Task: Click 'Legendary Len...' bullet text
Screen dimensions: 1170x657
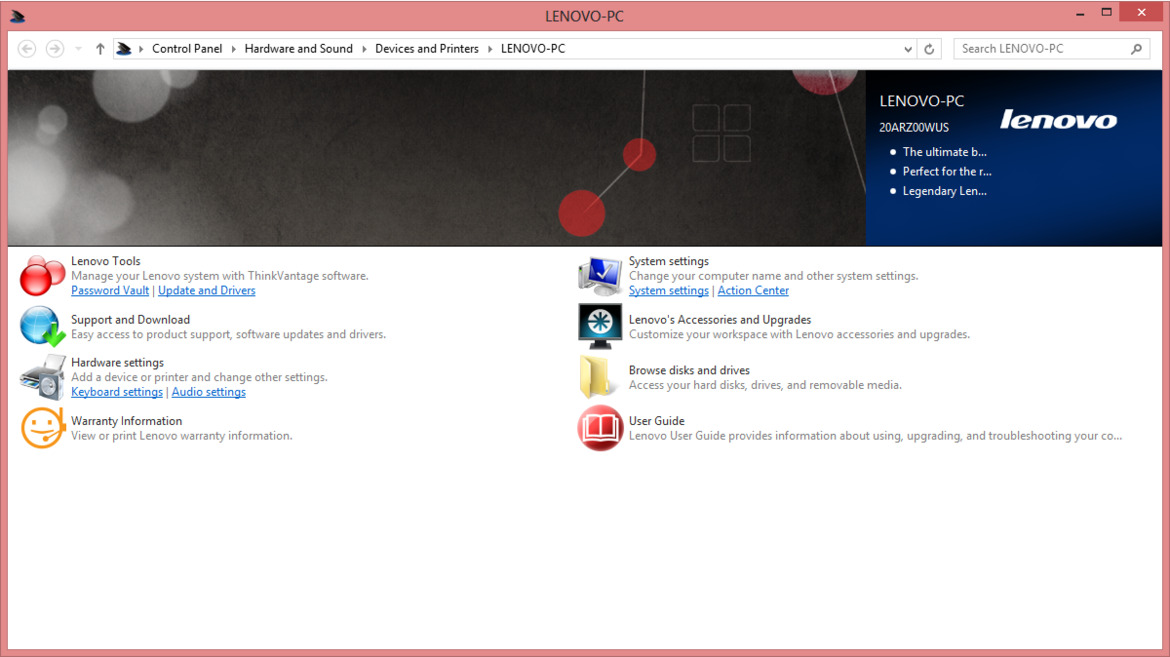Action: [945, 191]
